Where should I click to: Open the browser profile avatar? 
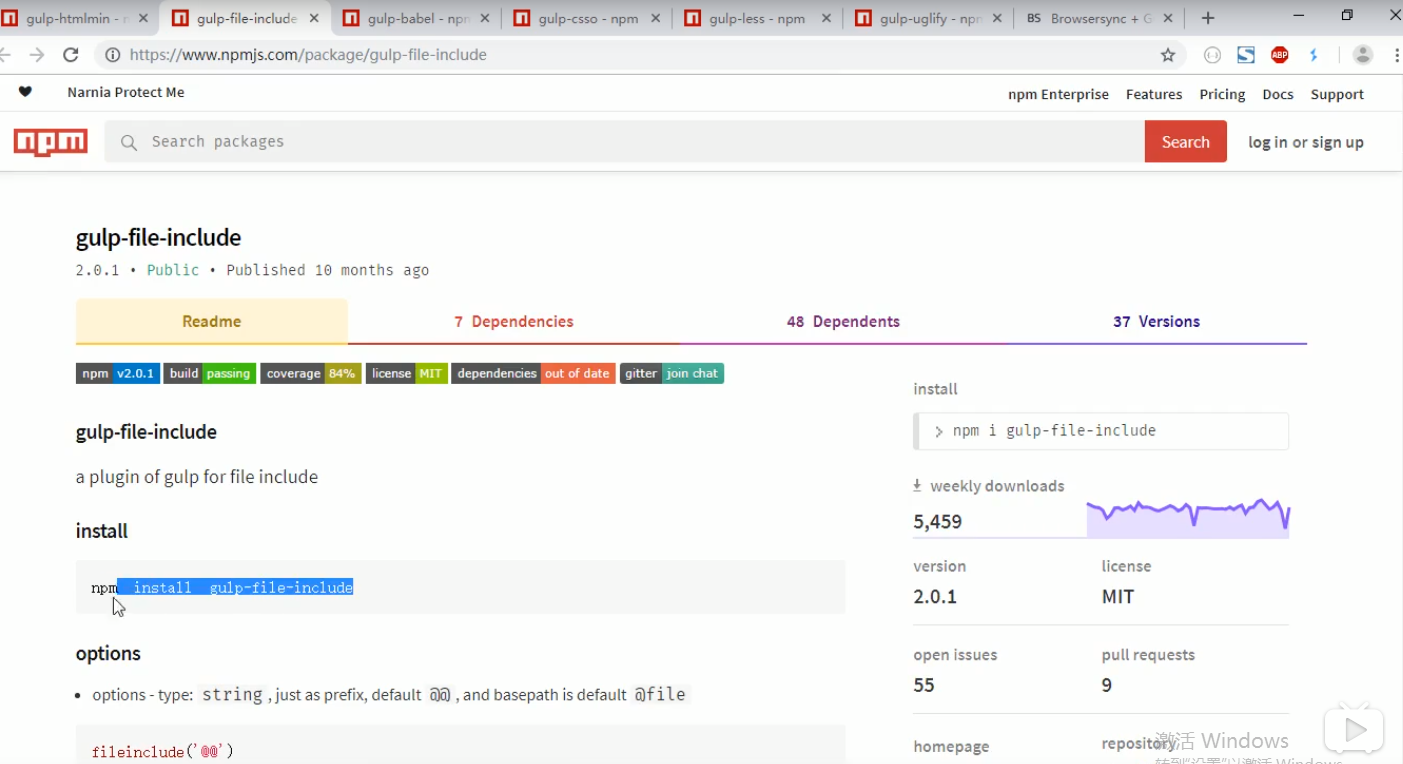pos(1363,55)
